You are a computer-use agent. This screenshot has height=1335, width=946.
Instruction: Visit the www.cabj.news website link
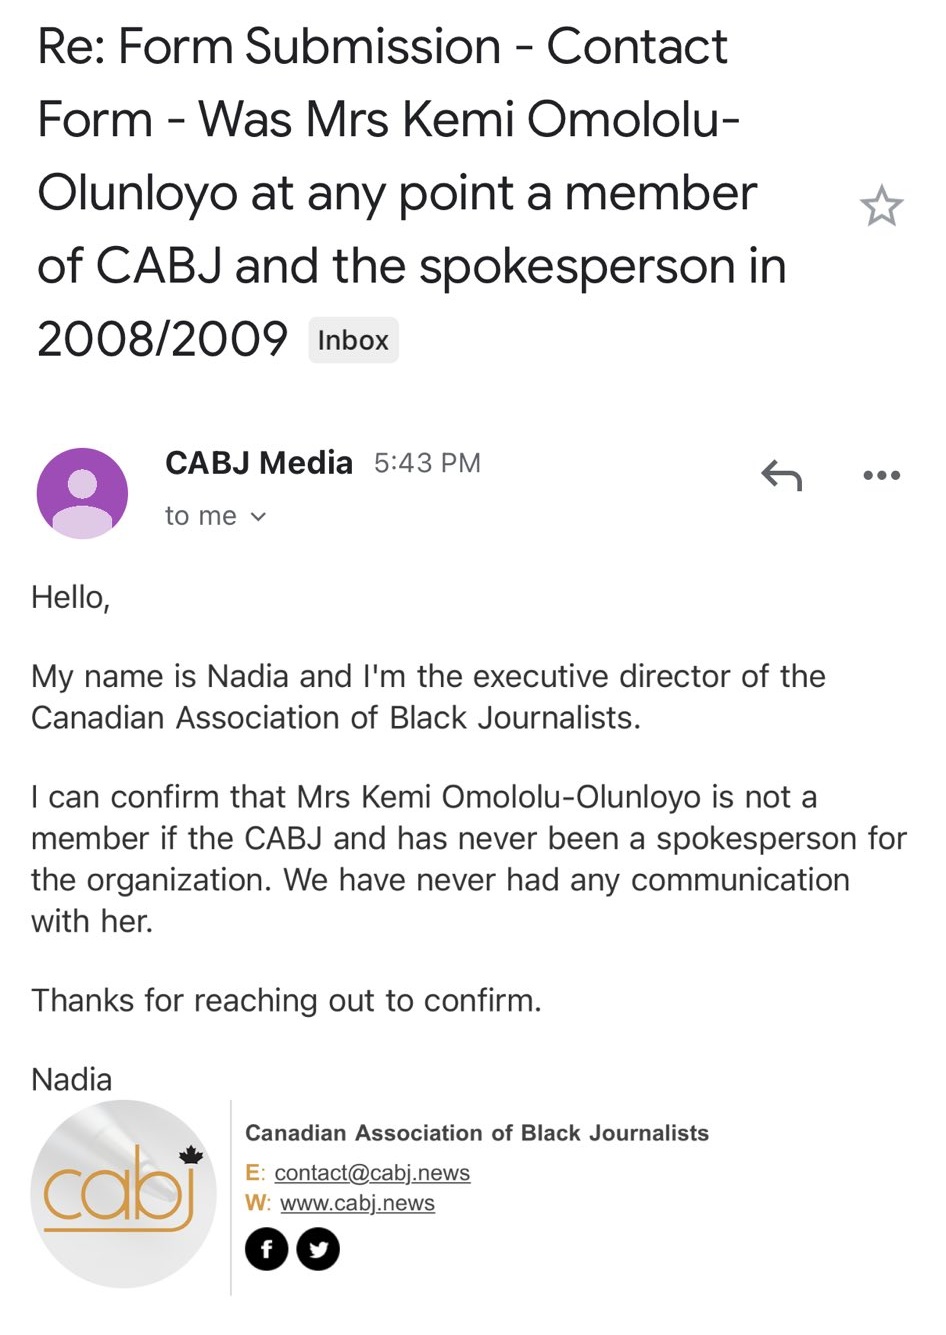point(357,1203)
